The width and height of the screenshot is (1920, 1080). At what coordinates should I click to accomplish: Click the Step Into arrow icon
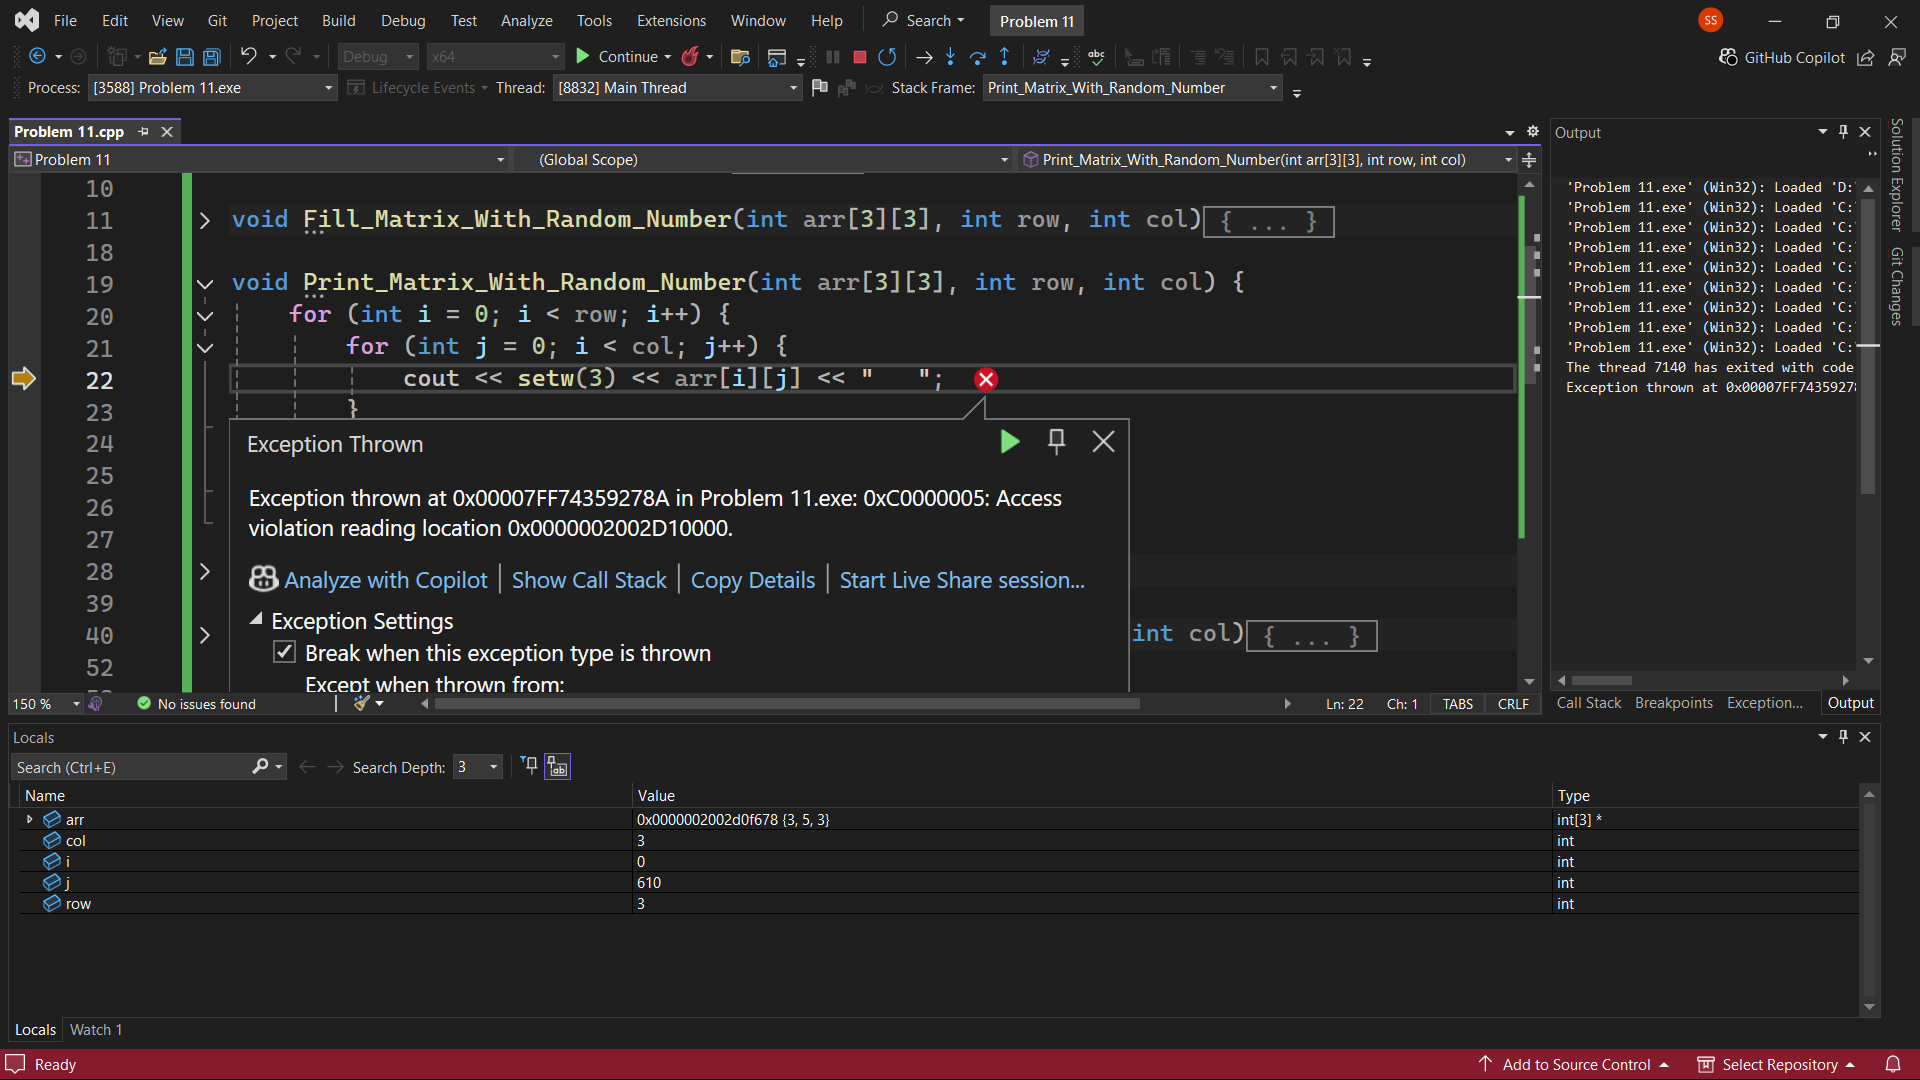[x=950, y=57]
